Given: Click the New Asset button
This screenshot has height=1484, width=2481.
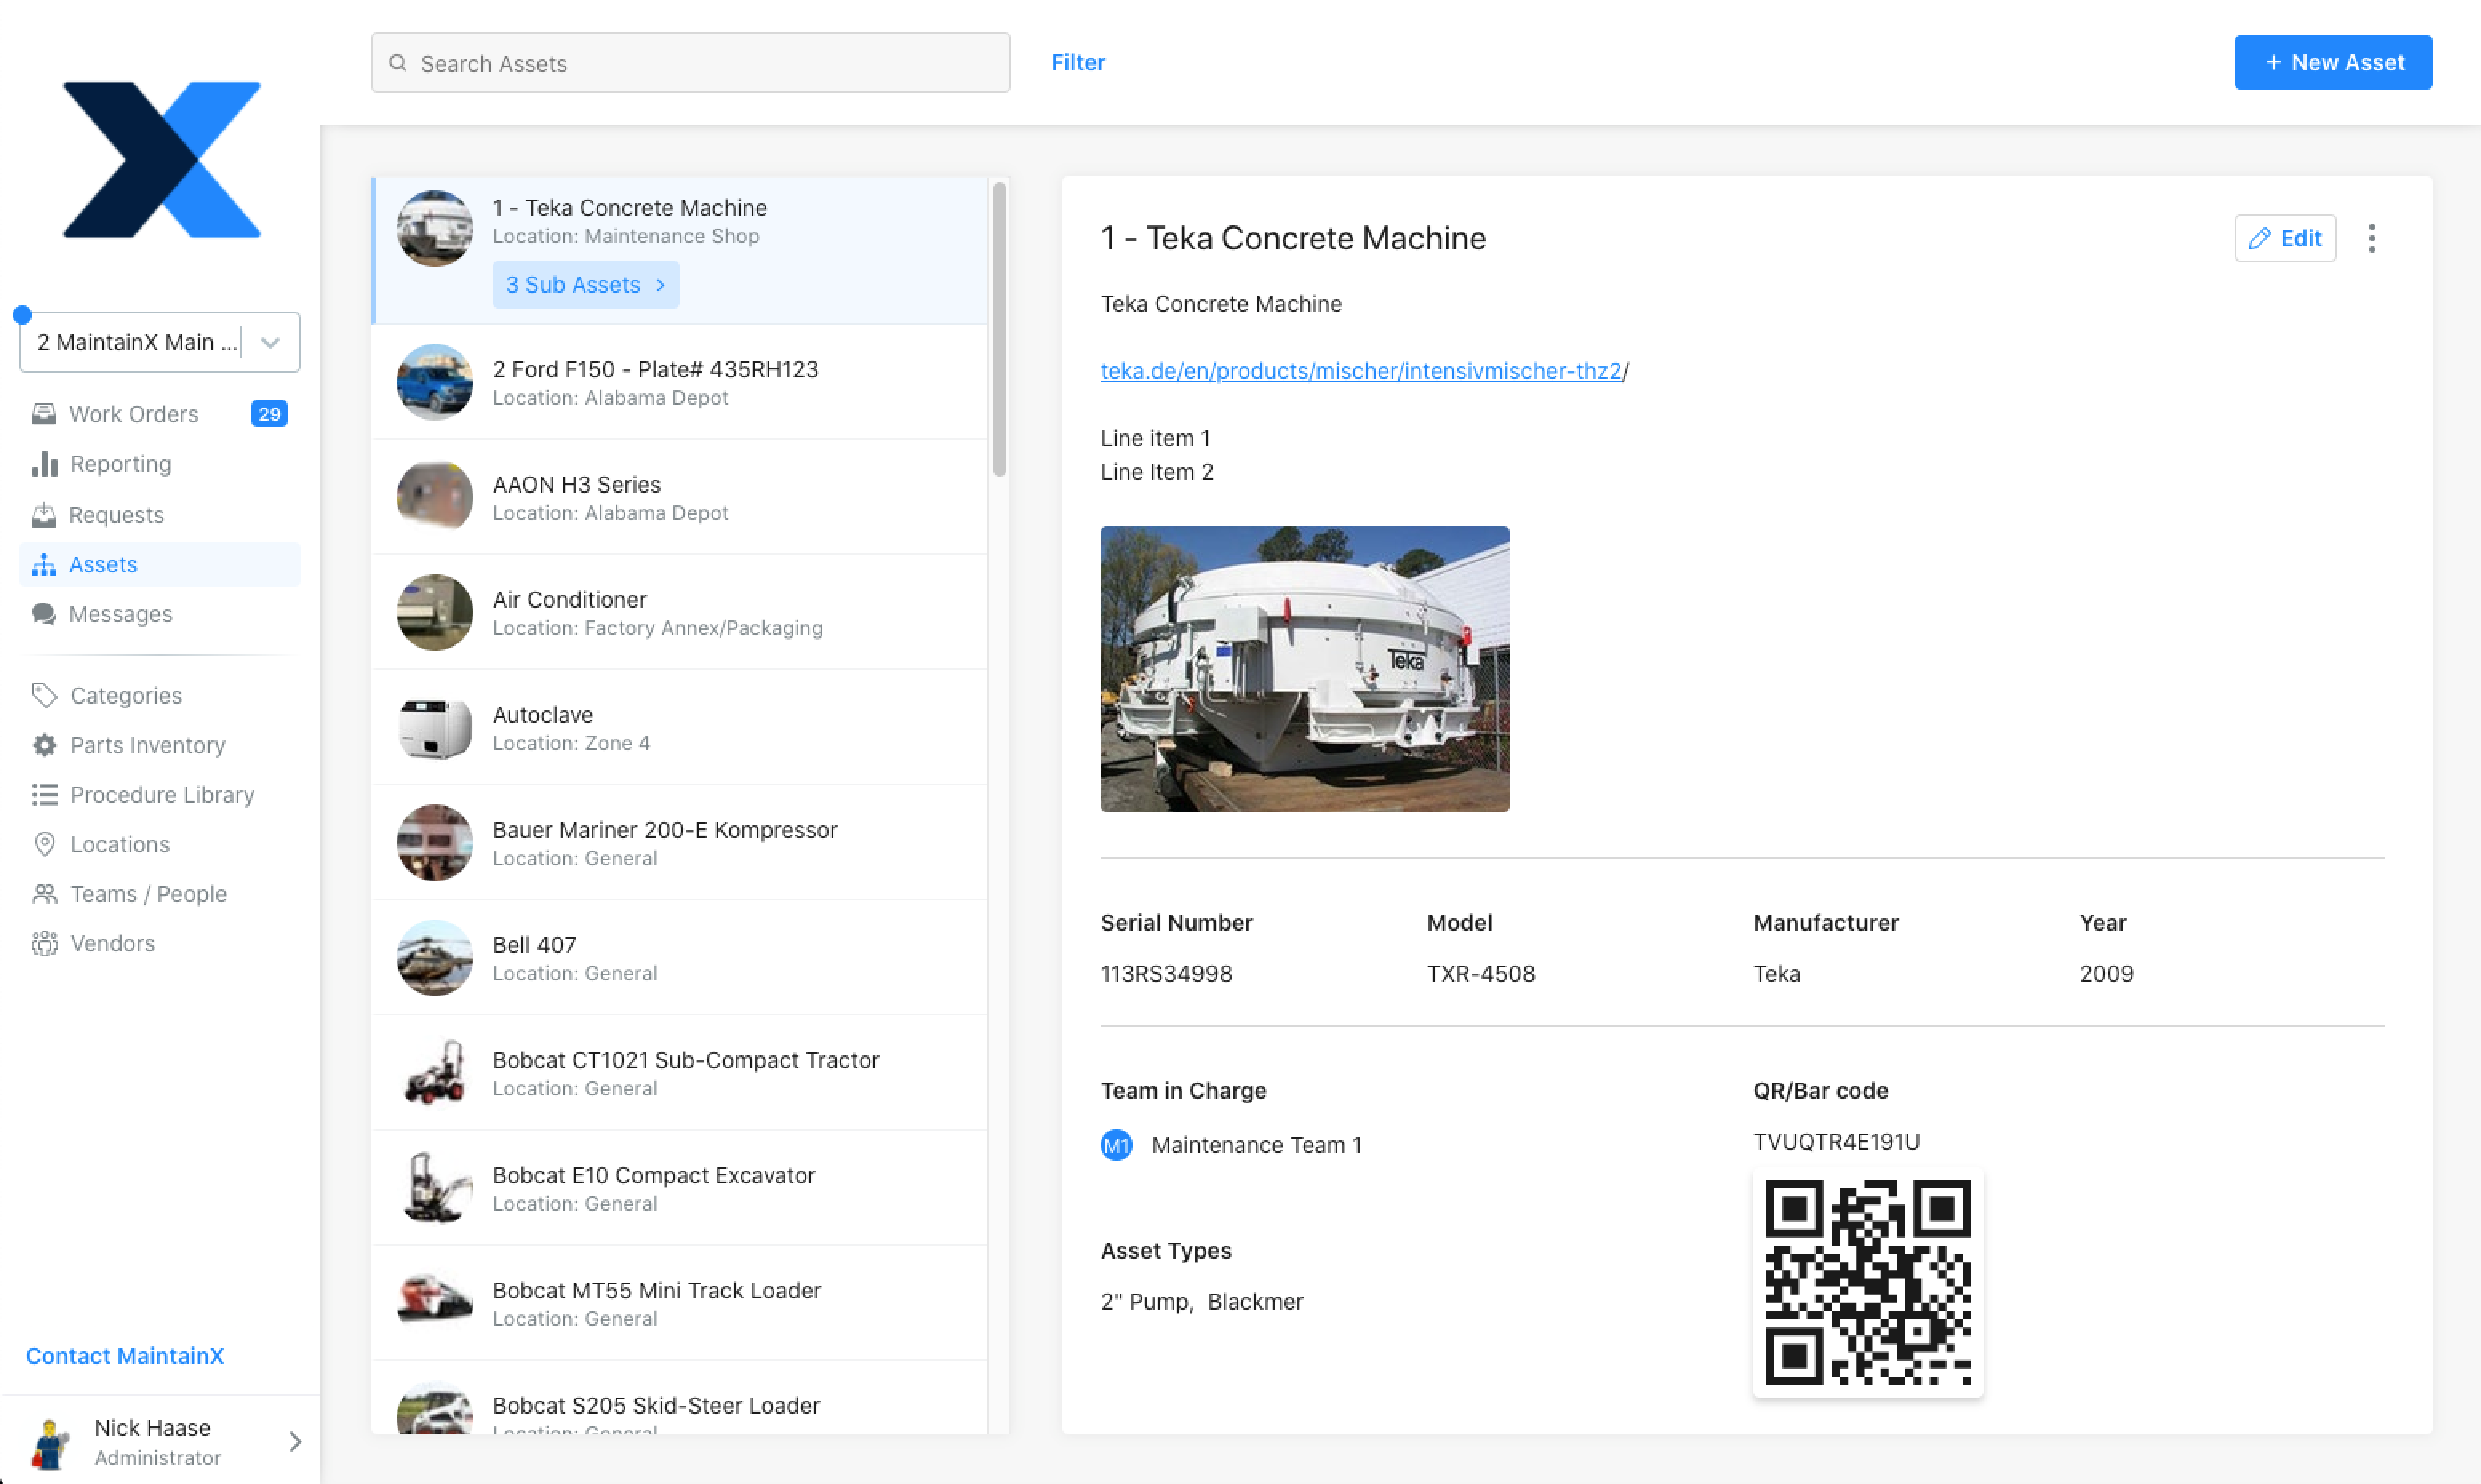Looking at the screenshot, I should [2333, 62].
